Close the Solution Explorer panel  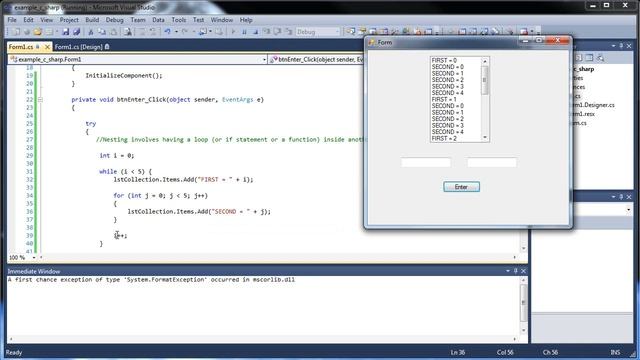629,46
